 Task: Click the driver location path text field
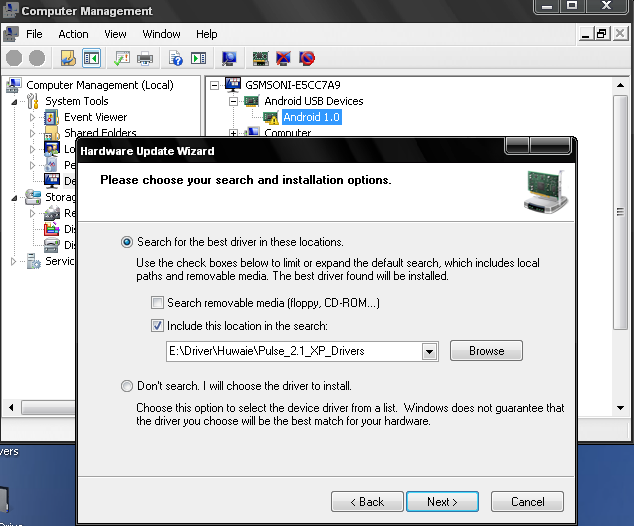(293, 351)
